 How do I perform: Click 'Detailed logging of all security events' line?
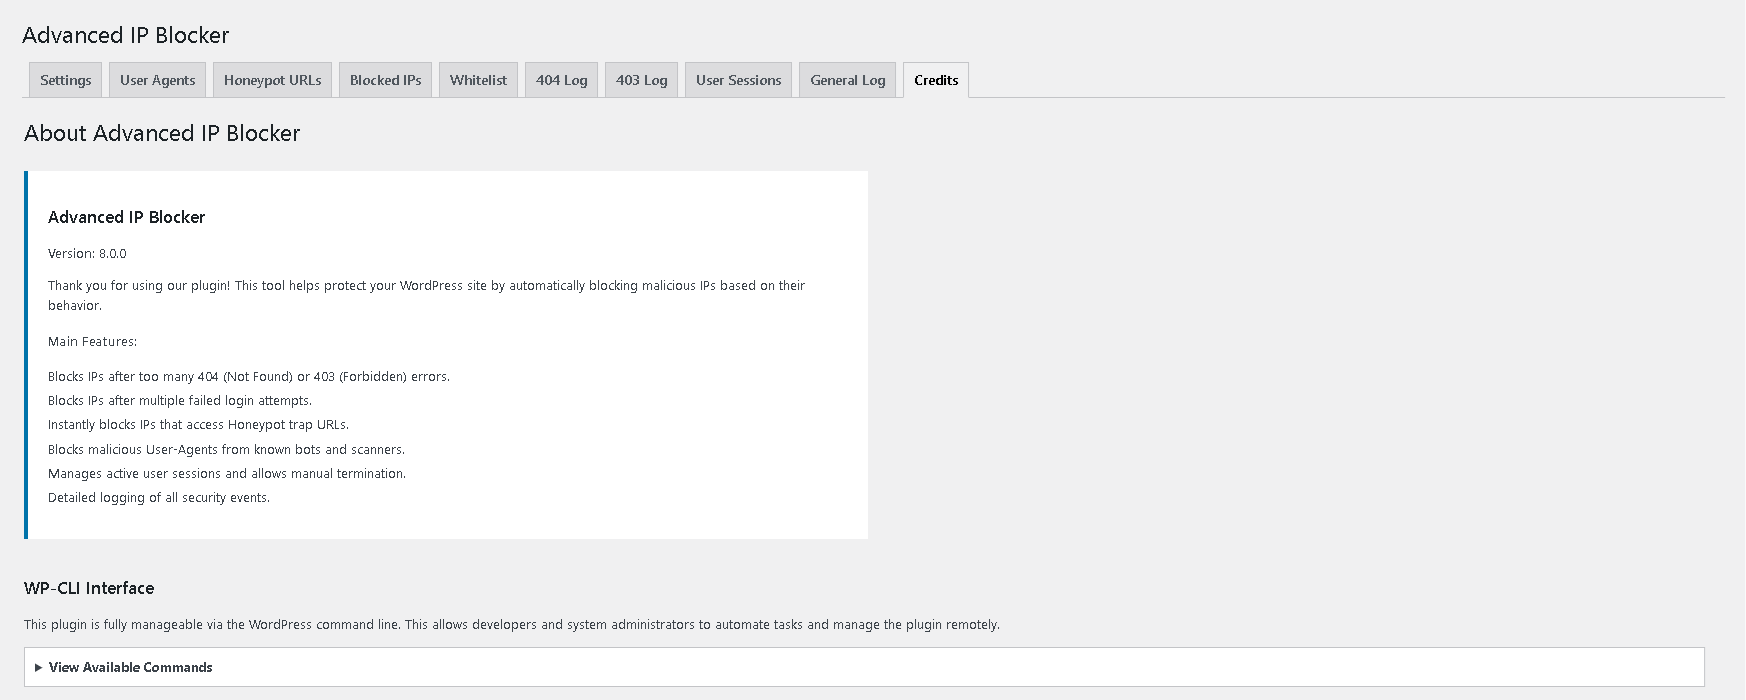pos(159,498)
